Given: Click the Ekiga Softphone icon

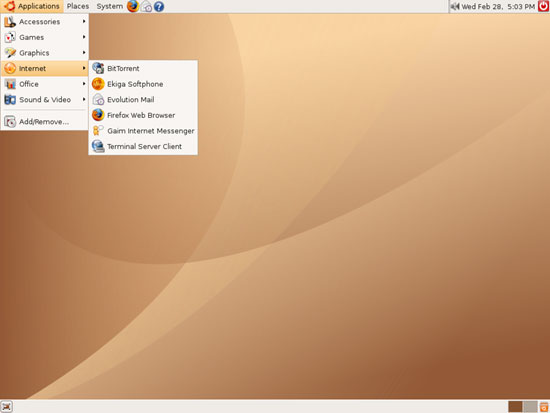Looking at the screenshot, I should click(x=98, y=84).
